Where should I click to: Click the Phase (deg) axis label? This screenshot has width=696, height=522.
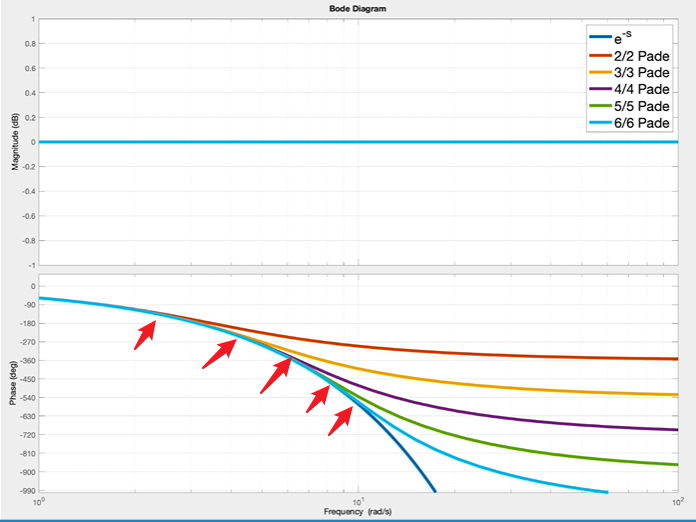(13, 383)
